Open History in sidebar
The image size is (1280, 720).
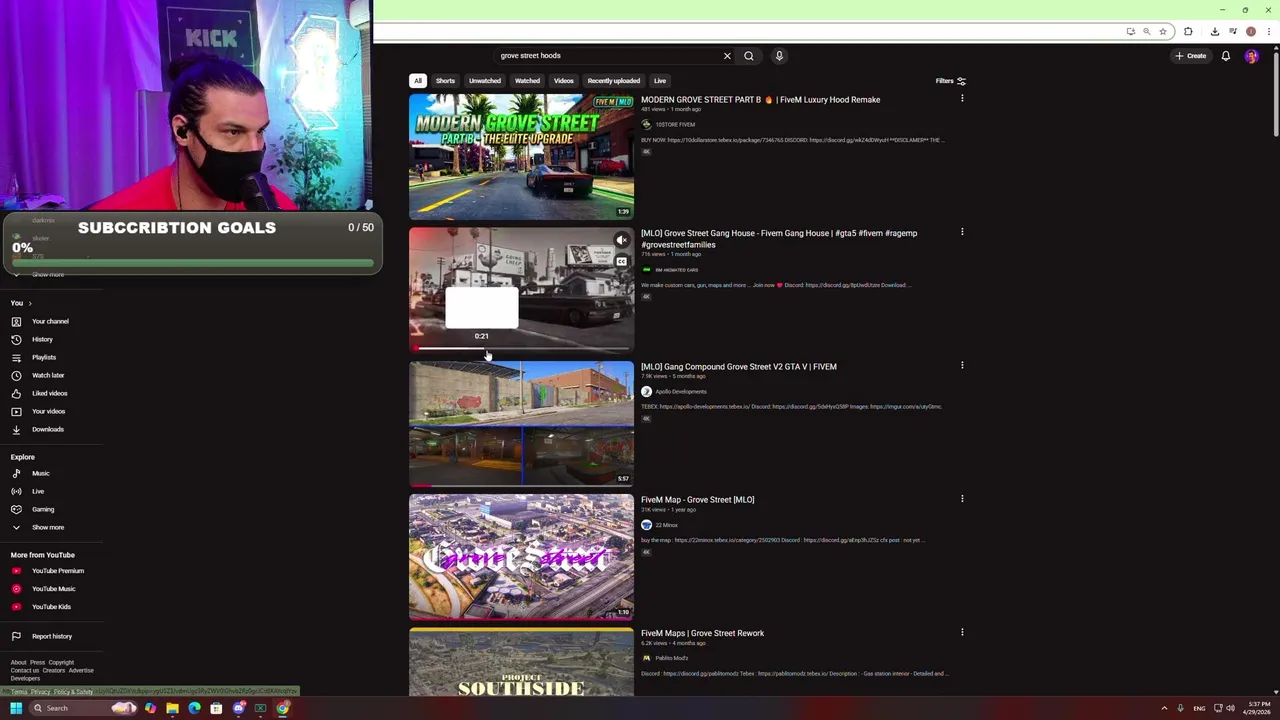pos(42,339)
